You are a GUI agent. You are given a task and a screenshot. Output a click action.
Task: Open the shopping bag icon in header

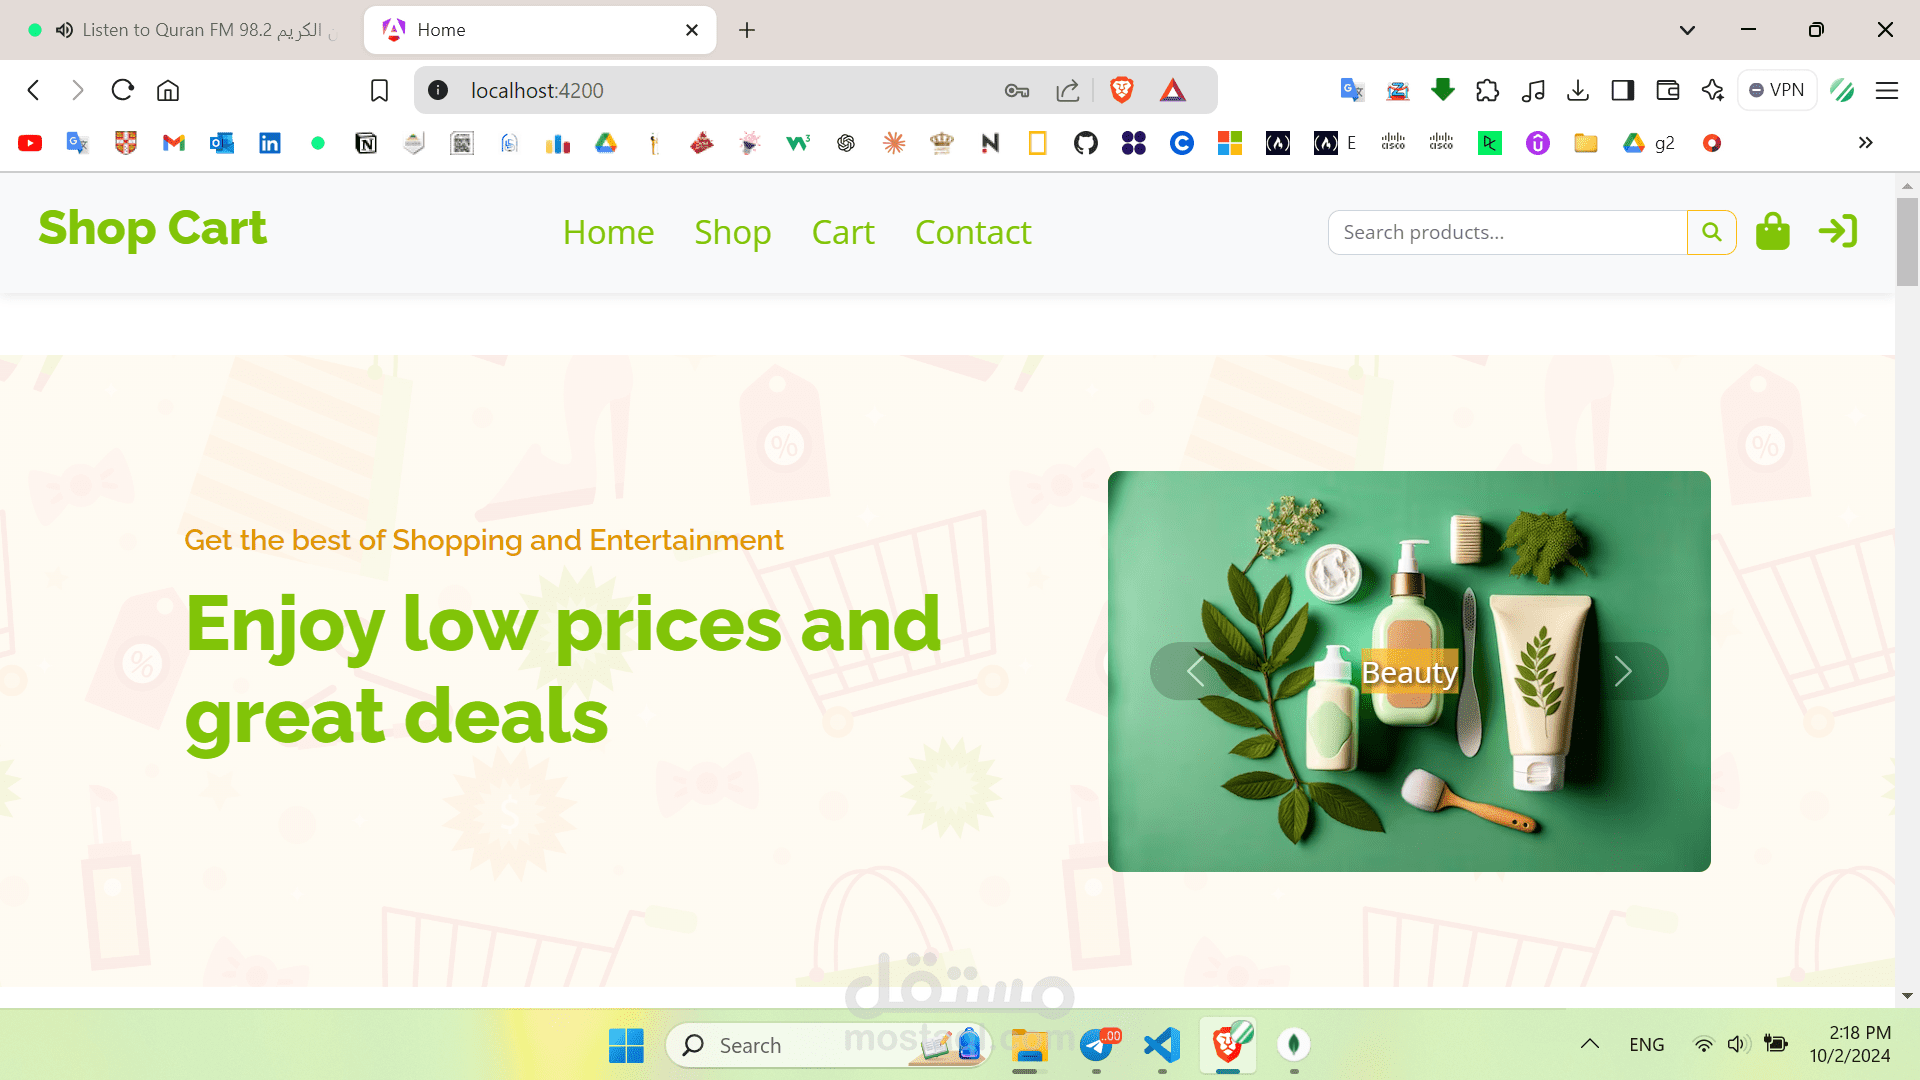pos(1773,231)
